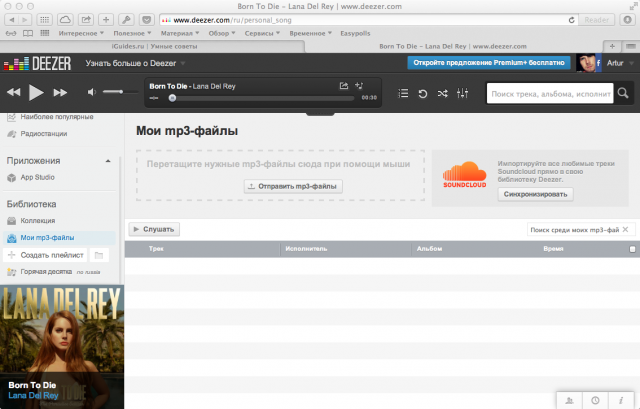Open 'Сервисы' bookmarks folder
The image size is (640, 409).
click(x=262, y=33)
